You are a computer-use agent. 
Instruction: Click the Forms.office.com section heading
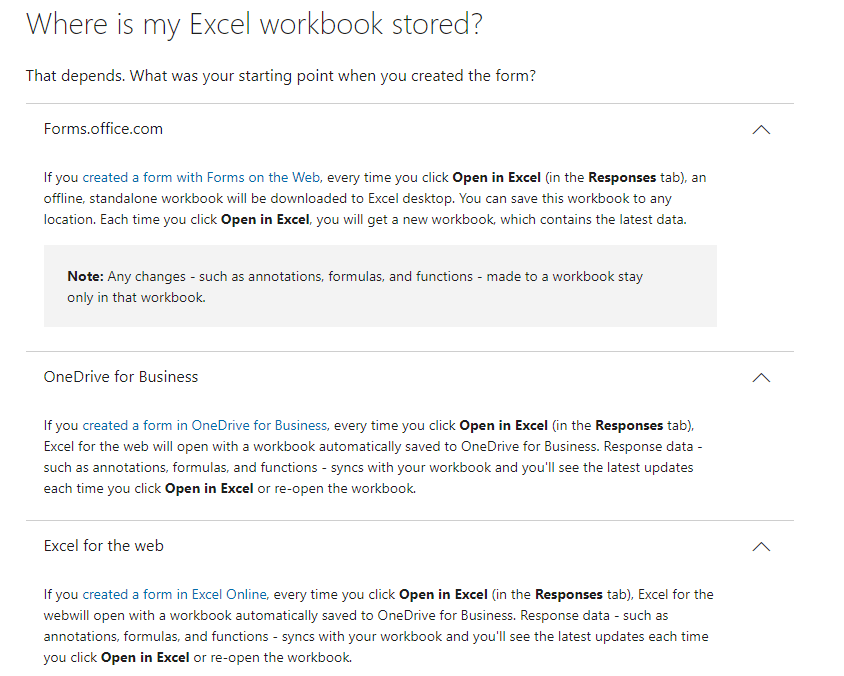(103, 129)
